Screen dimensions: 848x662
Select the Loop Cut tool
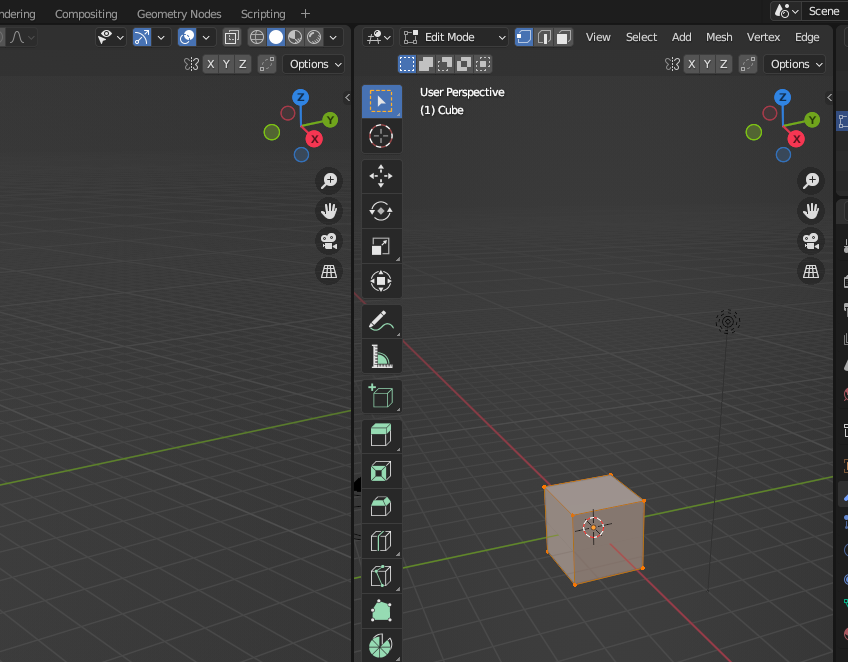coord(381,541)
